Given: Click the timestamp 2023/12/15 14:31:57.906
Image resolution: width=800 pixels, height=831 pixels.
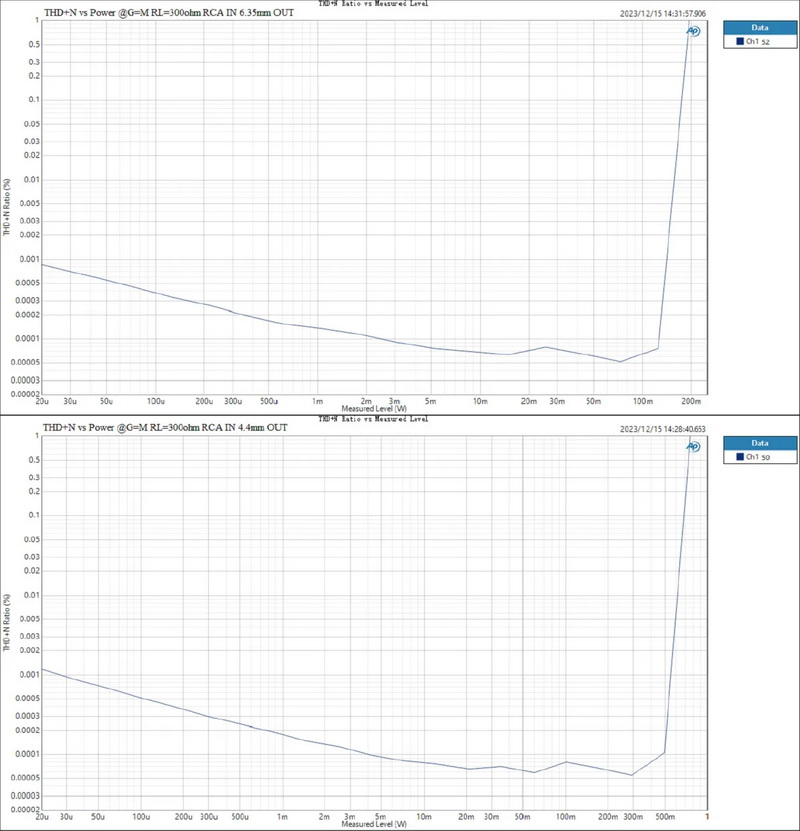Looking at the screenshot, I should click(x=663, y=14).
